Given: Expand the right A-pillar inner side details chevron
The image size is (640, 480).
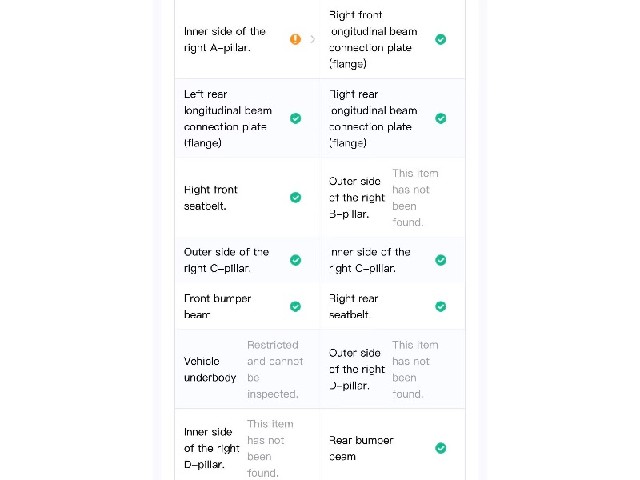Looking at the screenshot, I should 313,39.
